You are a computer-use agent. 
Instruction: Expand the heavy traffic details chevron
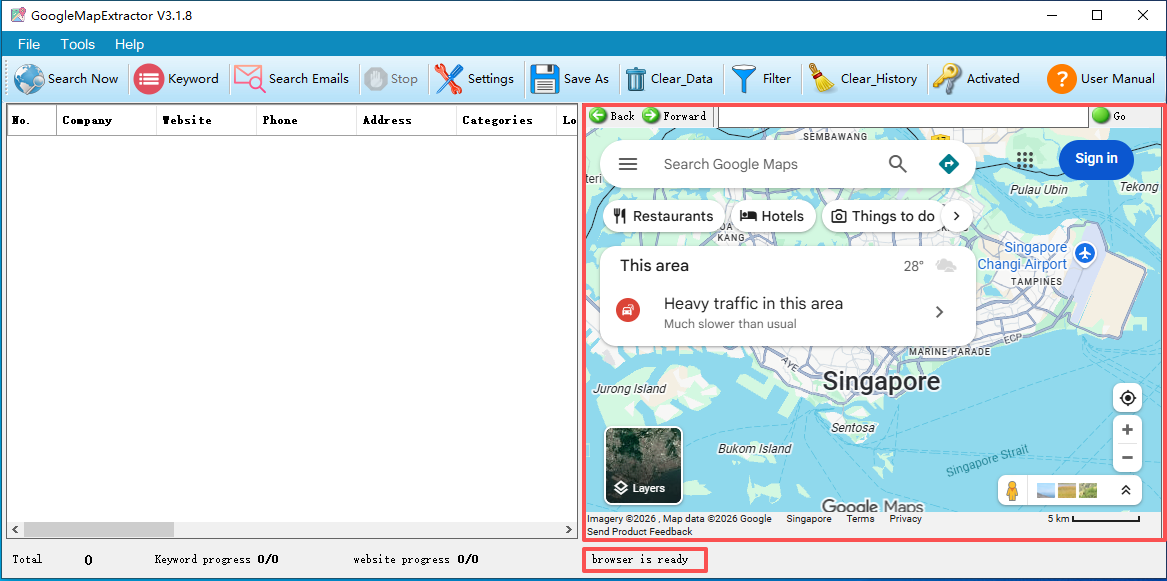coord(939,312)
